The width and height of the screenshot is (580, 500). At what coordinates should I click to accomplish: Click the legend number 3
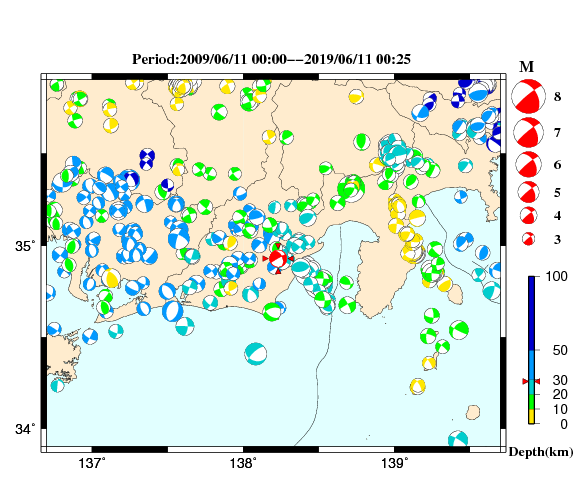tap(557, 240)
